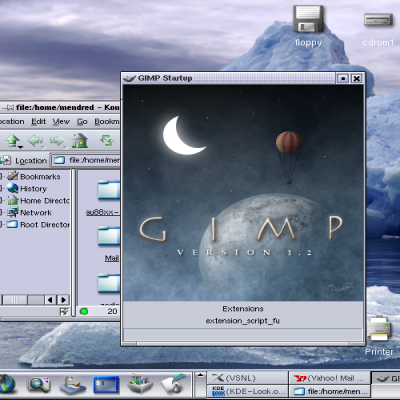
Task: Click the Konqueror location URL field
Action: pos(86,160)
